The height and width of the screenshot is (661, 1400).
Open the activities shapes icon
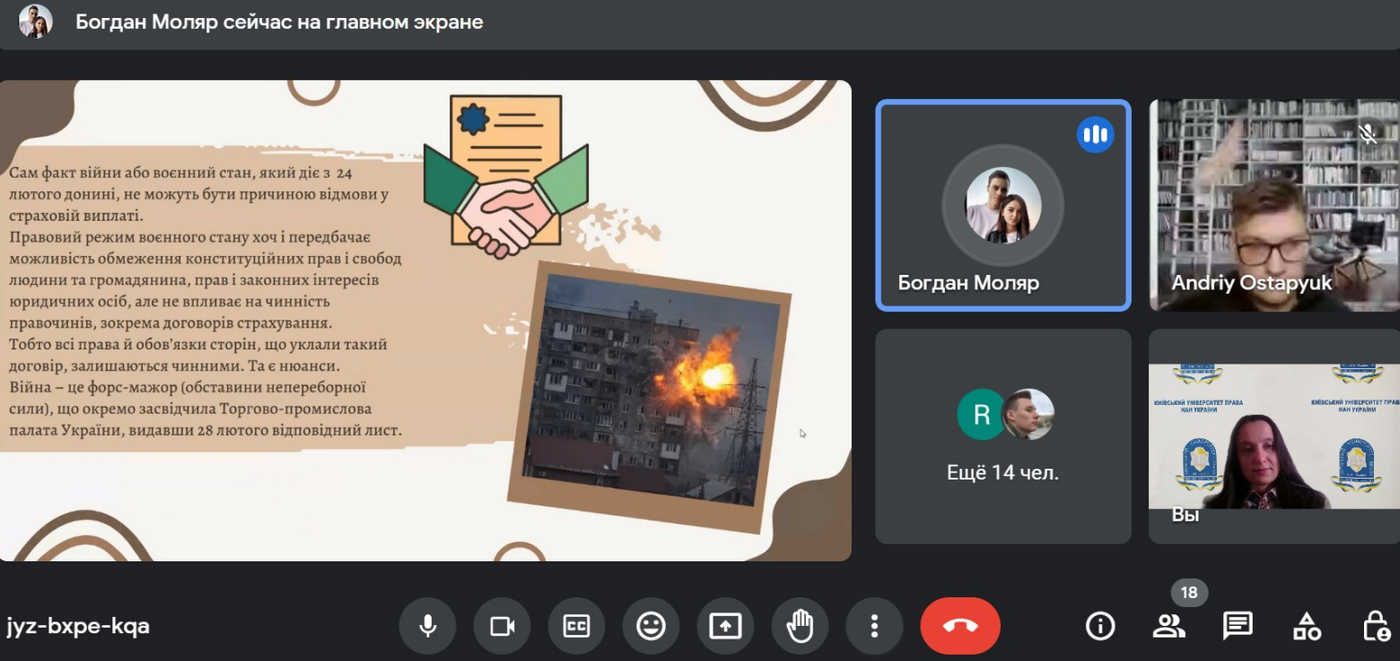coord(1306,626)
